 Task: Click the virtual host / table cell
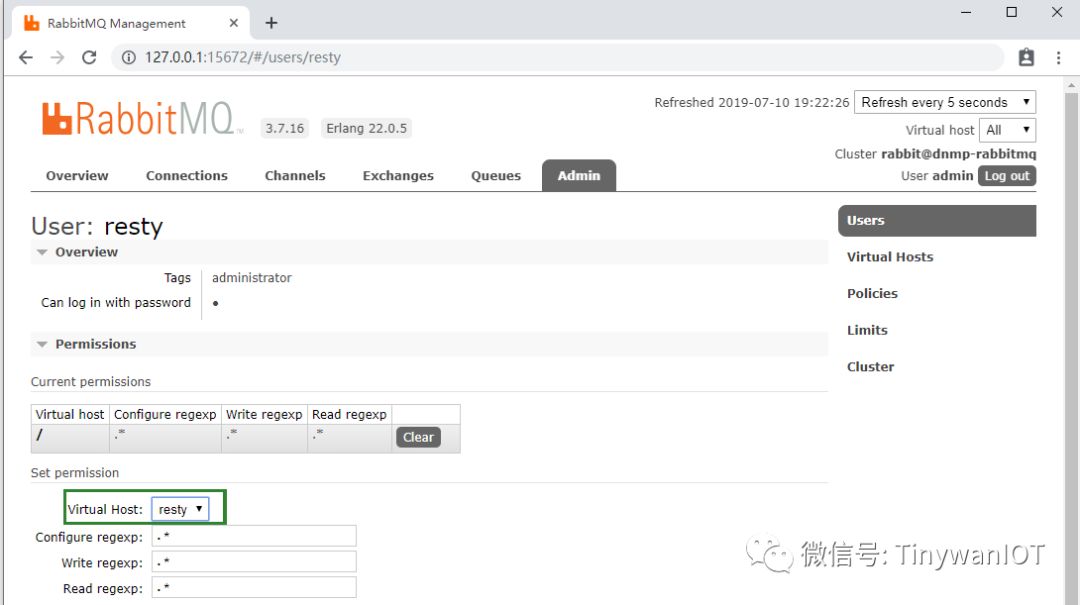[x=70, y=438]
